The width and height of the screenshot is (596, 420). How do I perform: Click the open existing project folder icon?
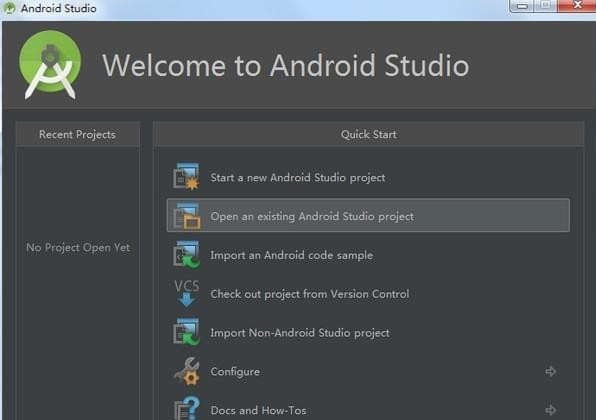186,216
